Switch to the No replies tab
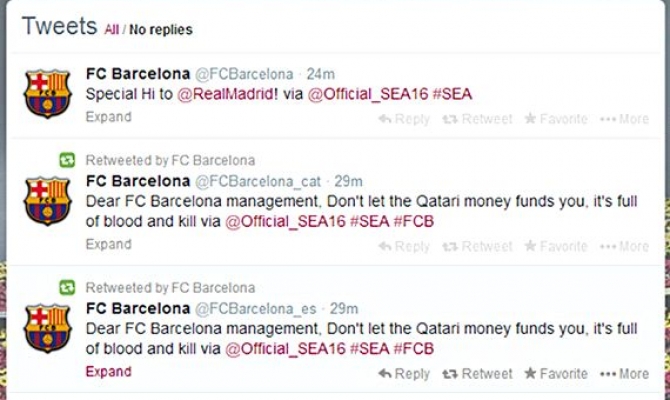 [160, 30]
